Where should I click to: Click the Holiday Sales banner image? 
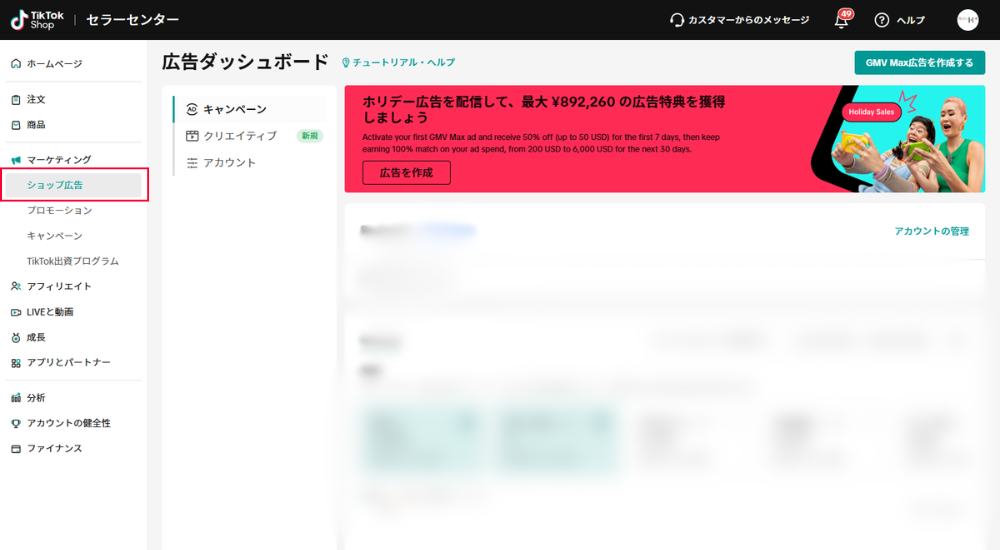click(x=898, y=139)
